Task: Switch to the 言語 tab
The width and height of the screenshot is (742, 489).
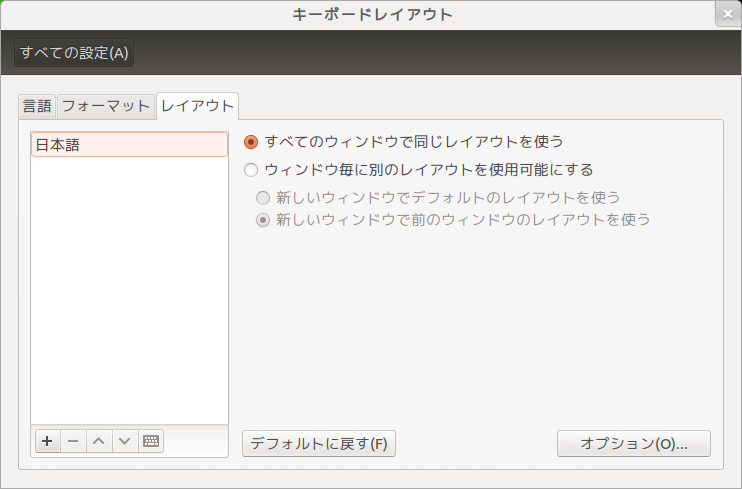Action: click(x=37, y=106)
